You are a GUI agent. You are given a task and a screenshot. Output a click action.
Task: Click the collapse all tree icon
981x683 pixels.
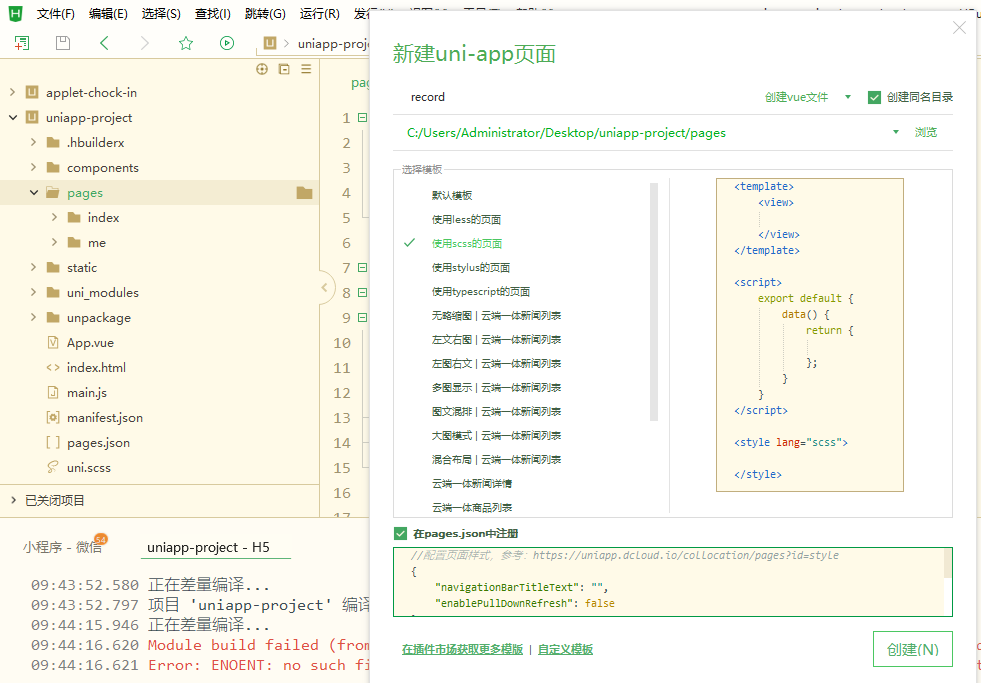(x=284, y=69)
